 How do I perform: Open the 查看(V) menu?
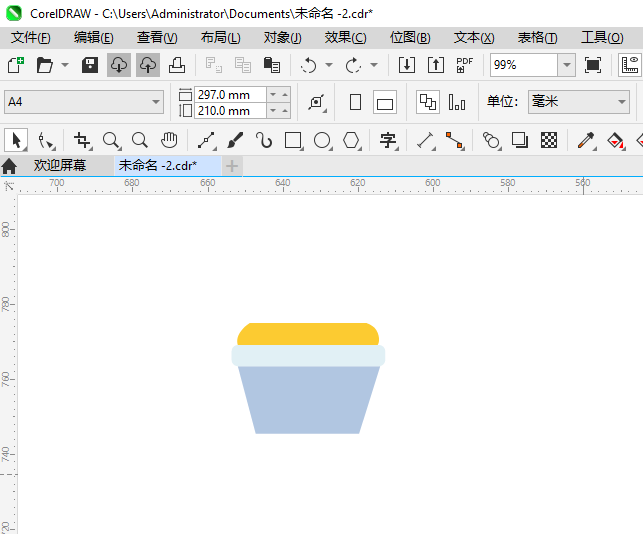pyautogui.click(x=157, y=38)
